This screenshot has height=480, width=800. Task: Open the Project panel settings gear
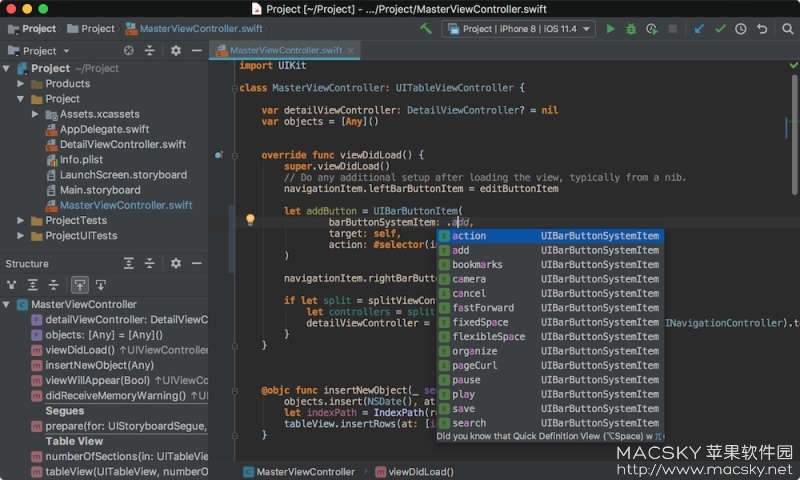176,50
